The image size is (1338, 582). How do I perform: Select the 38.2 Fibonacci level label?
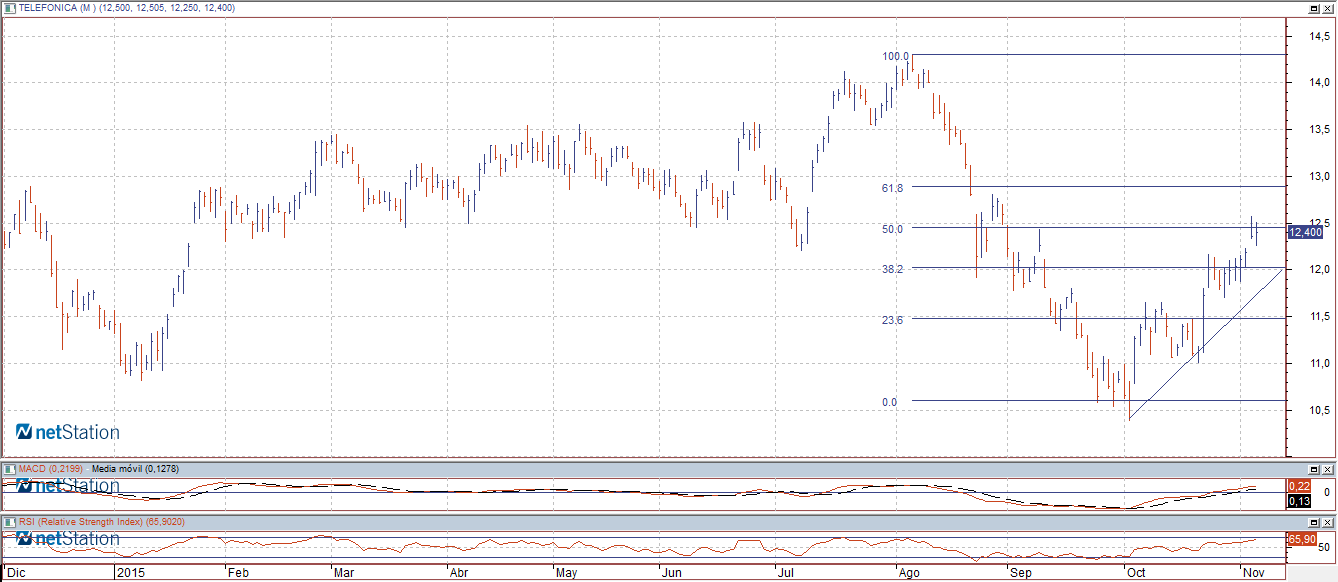(893, 269)
